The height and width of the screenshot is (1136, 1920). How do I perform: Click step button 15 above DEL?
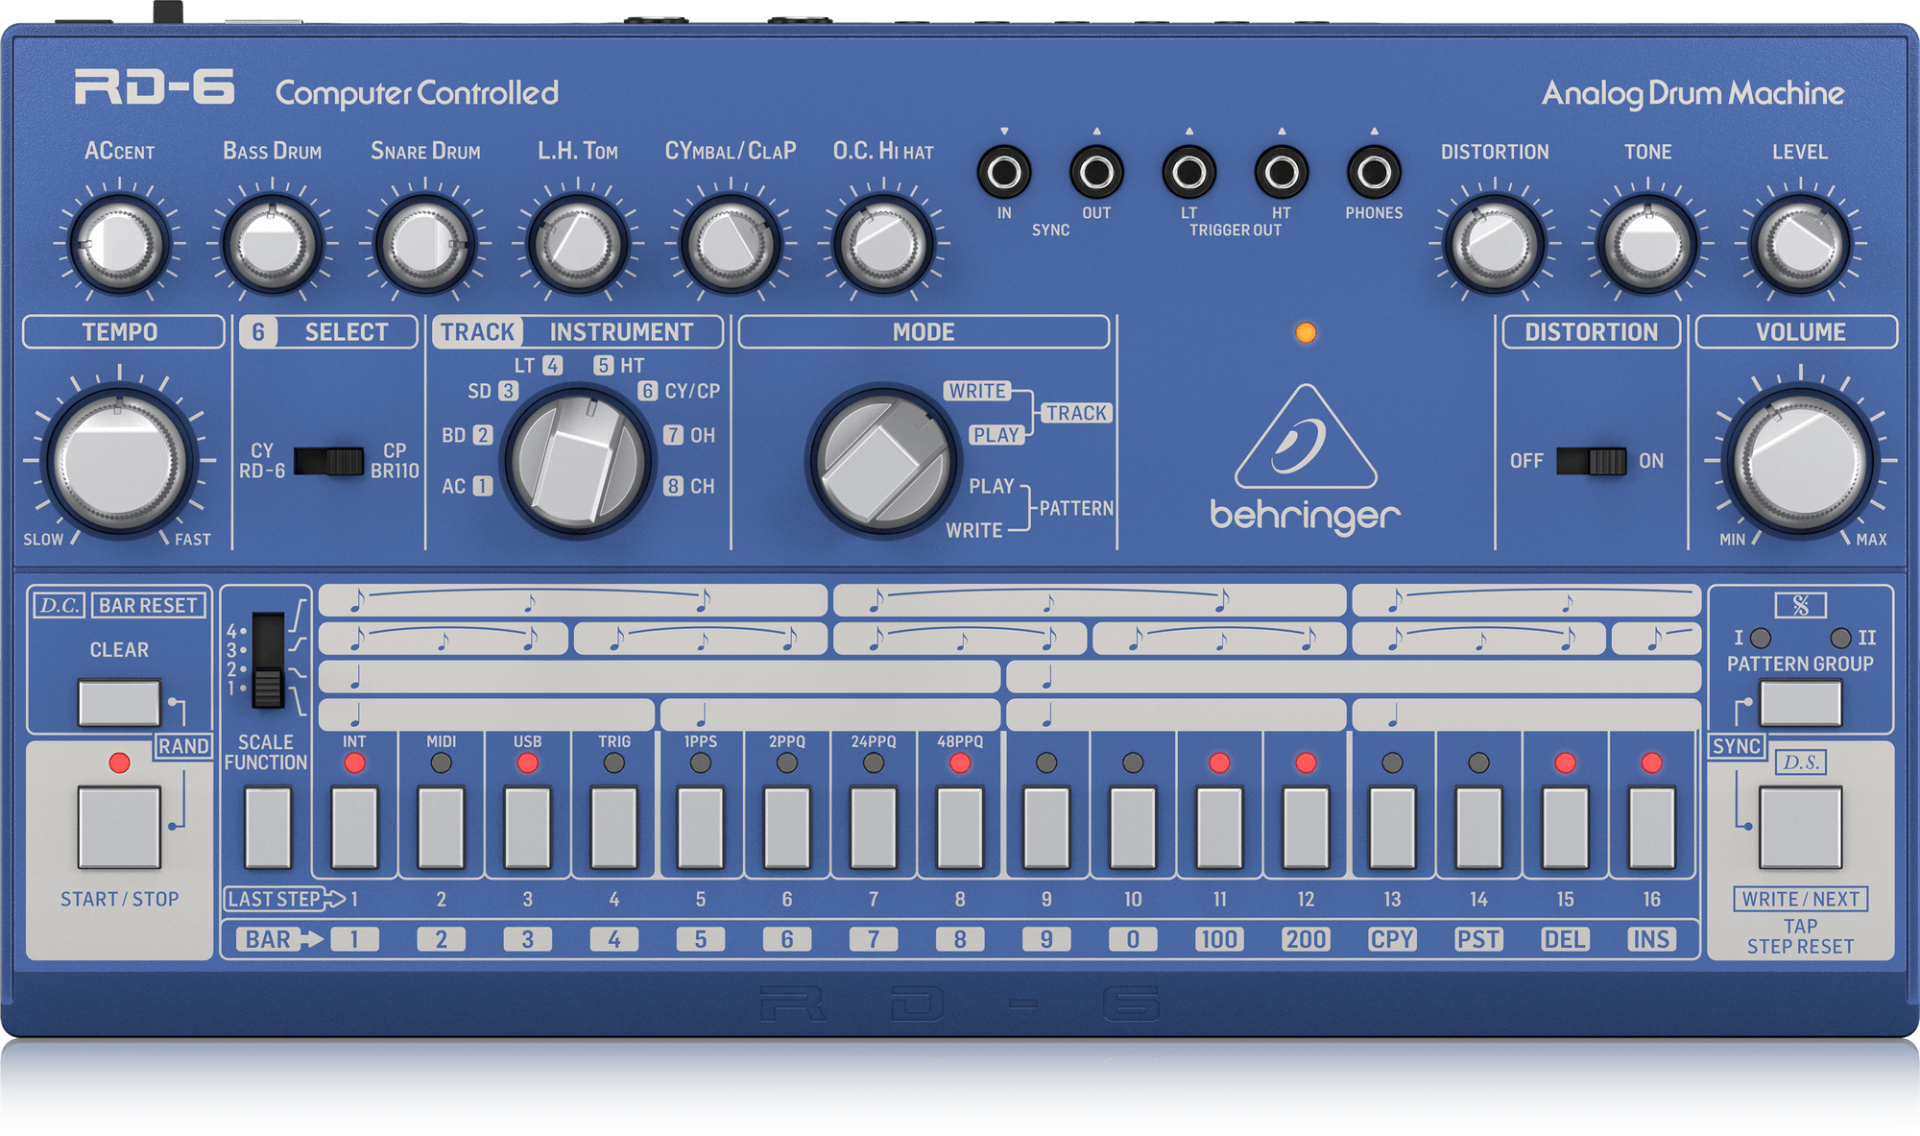click(1565, 827)
